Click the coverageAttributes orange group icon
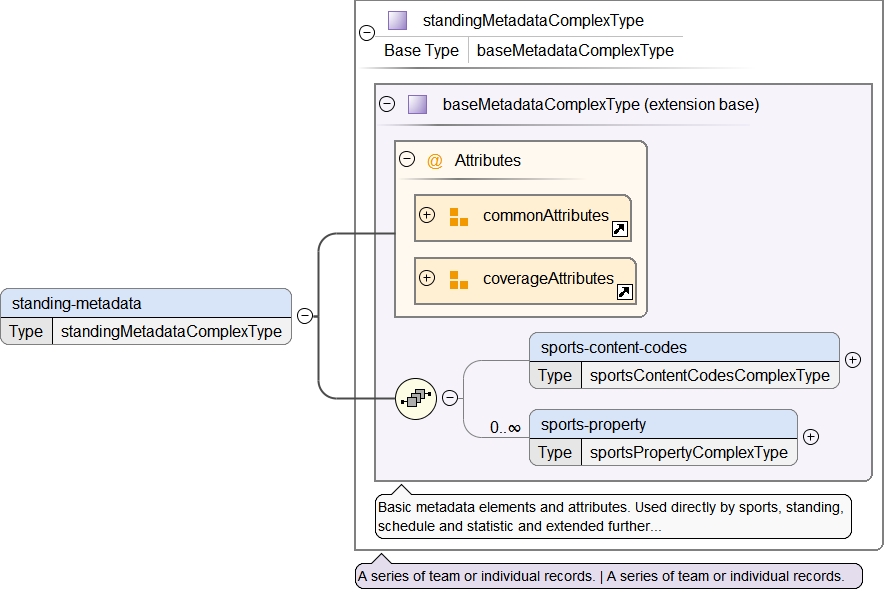This screenshot has width=885, height=592. tap(458, 279)
